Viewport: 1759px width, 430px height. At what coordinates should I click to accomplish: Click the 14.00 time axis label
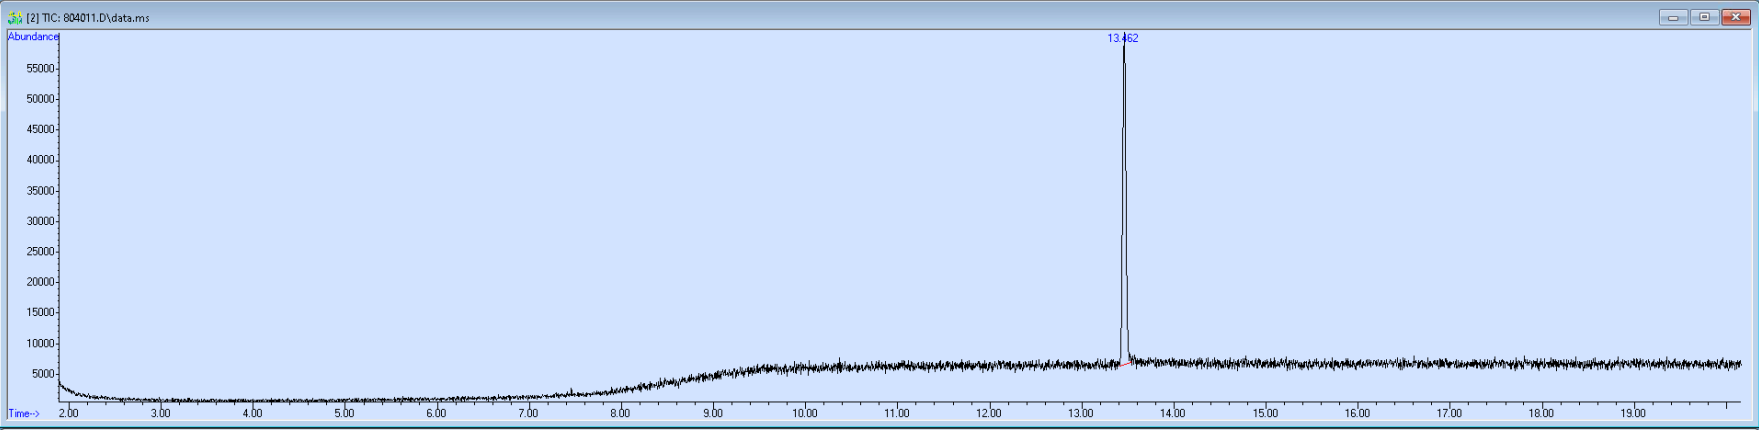coord(1173,413)
